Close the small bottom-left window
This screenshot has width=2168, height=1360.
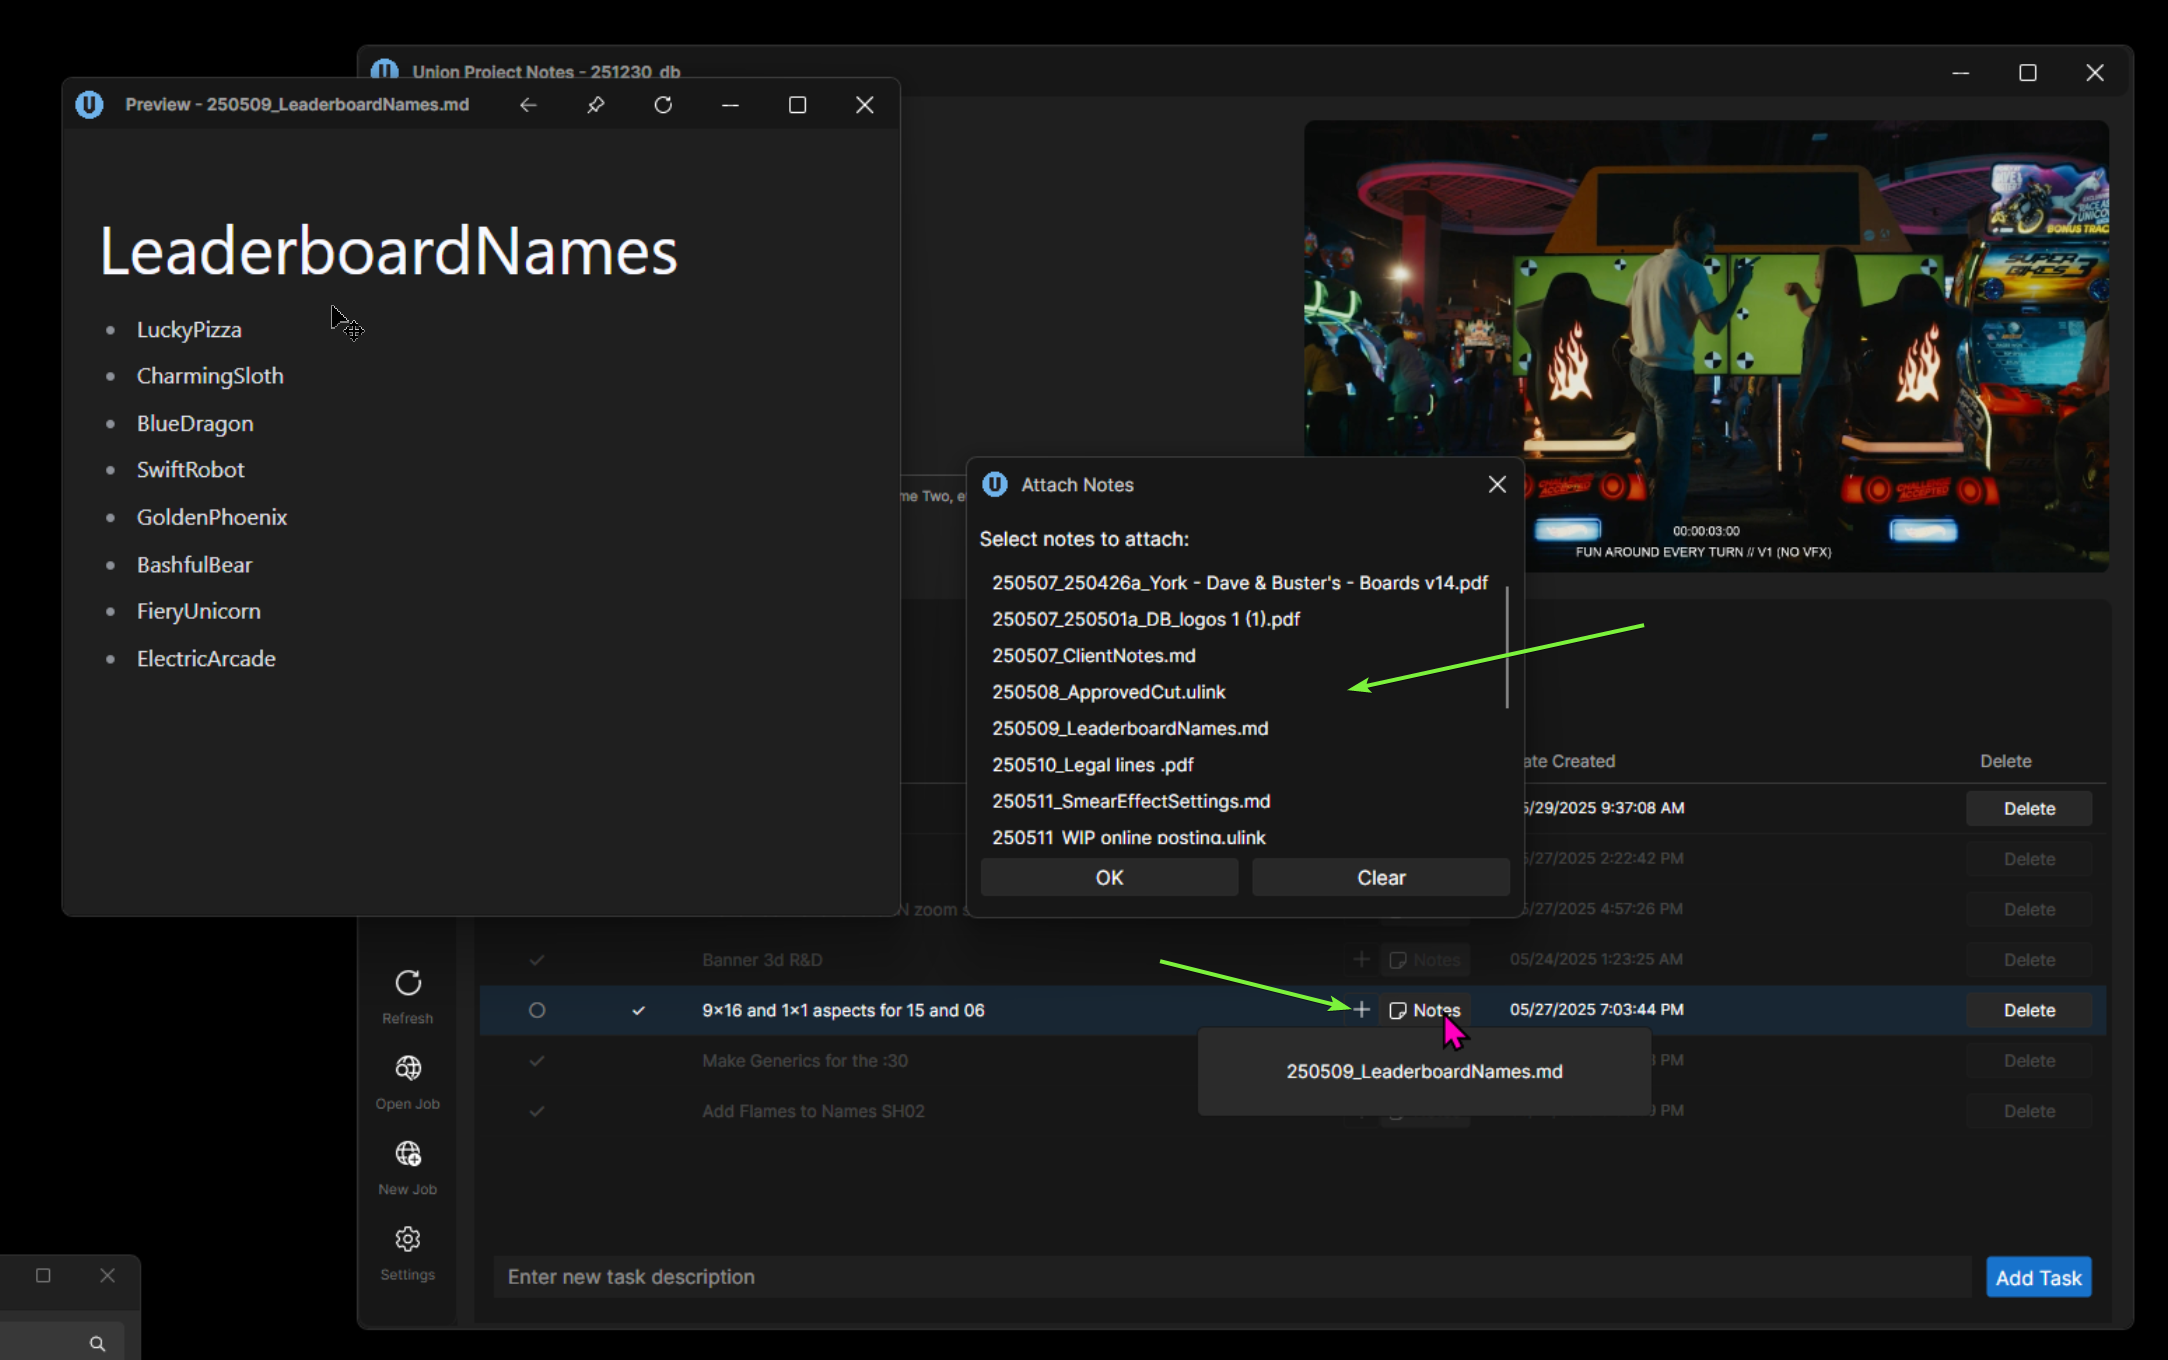coord(107,1275)
